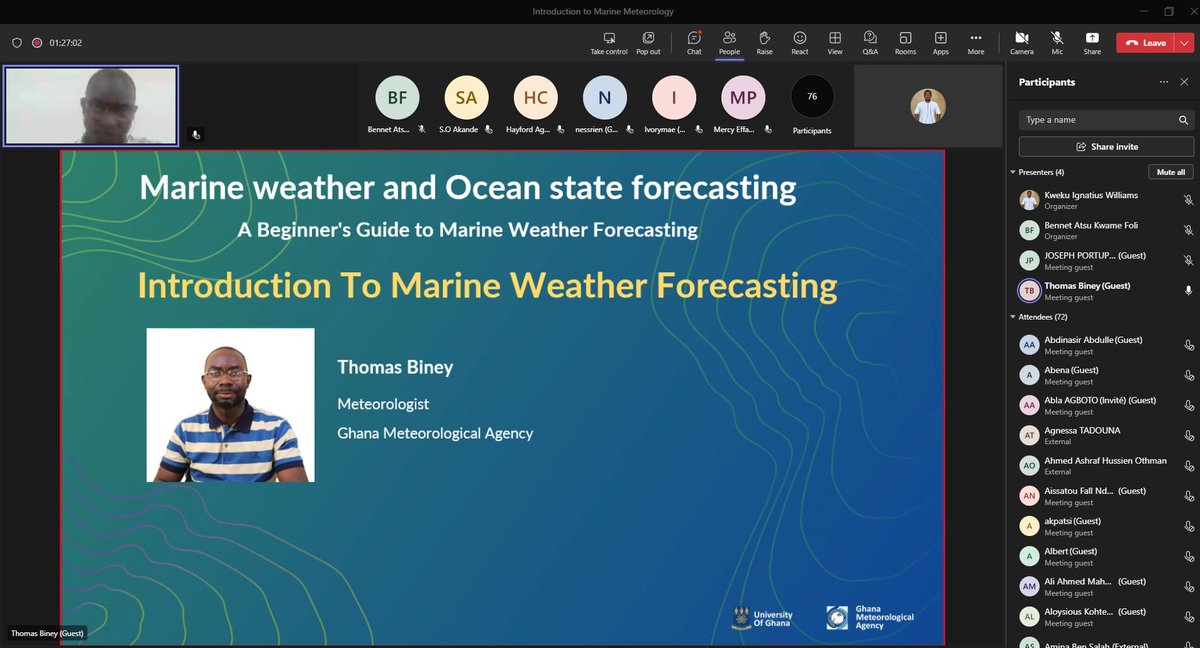The height and width of the screenshot is (648, 1200).
Task: Type a name search field
Action: point(1106,120)
